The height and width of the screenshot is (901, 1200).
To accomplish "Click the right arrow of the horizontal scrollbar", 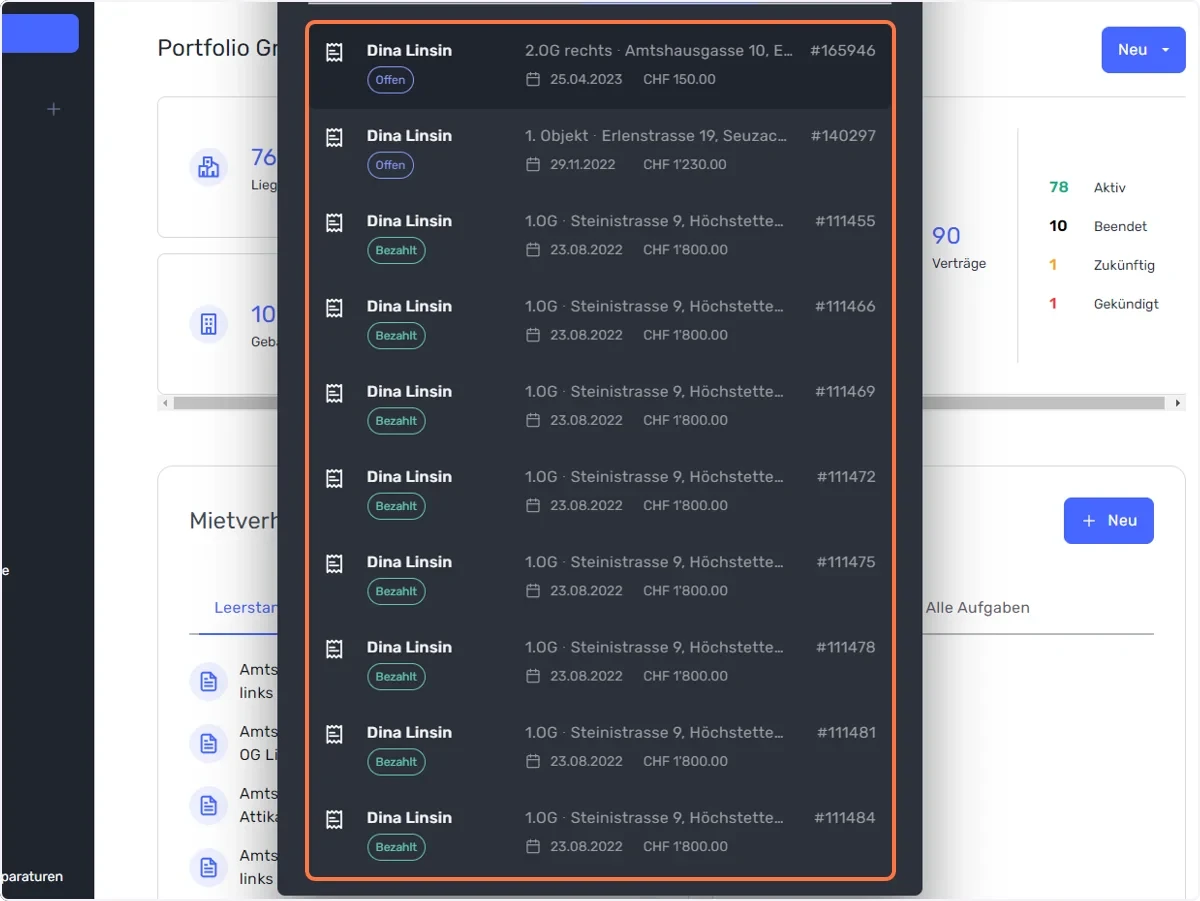I will click(1178, 403).
